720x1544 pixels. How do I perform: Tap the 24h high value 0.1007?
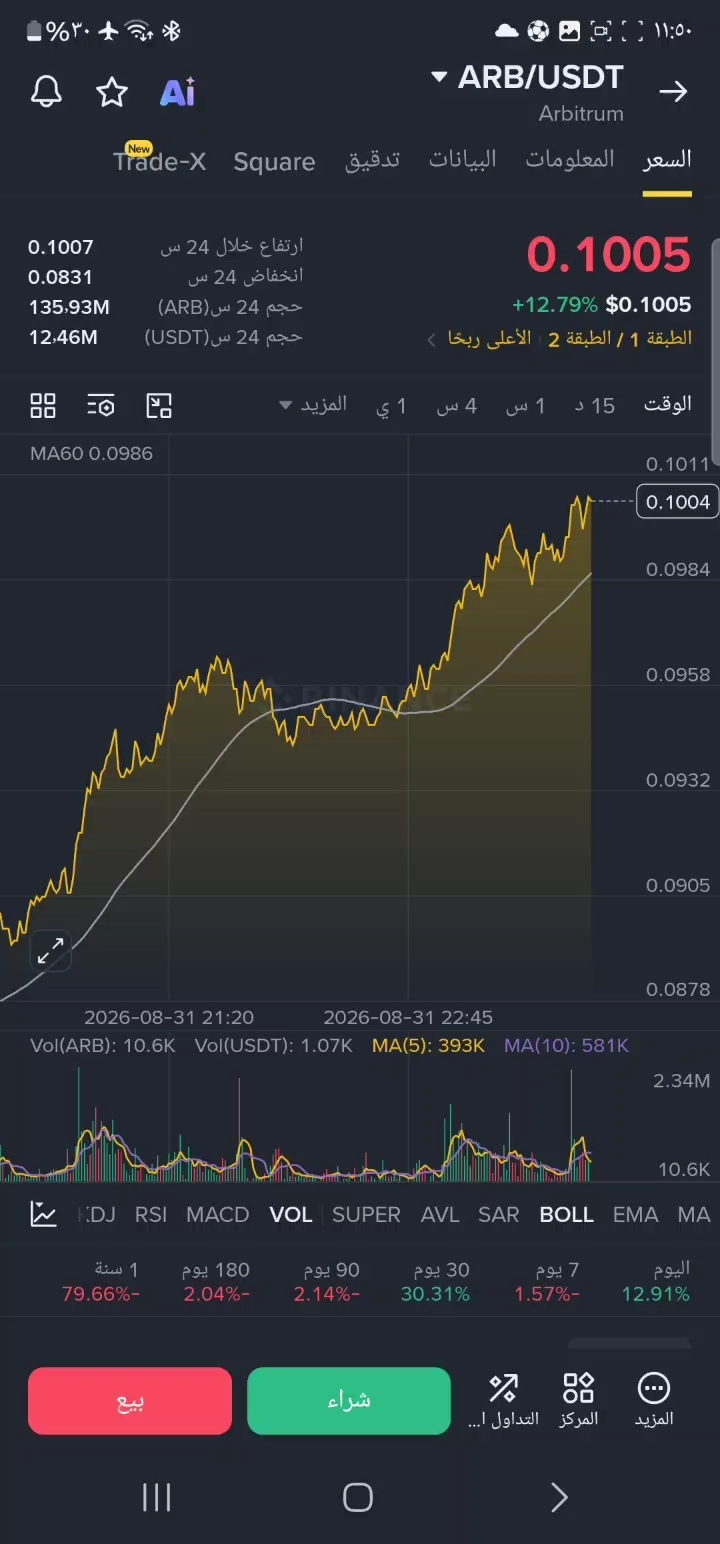coord(61,247)
